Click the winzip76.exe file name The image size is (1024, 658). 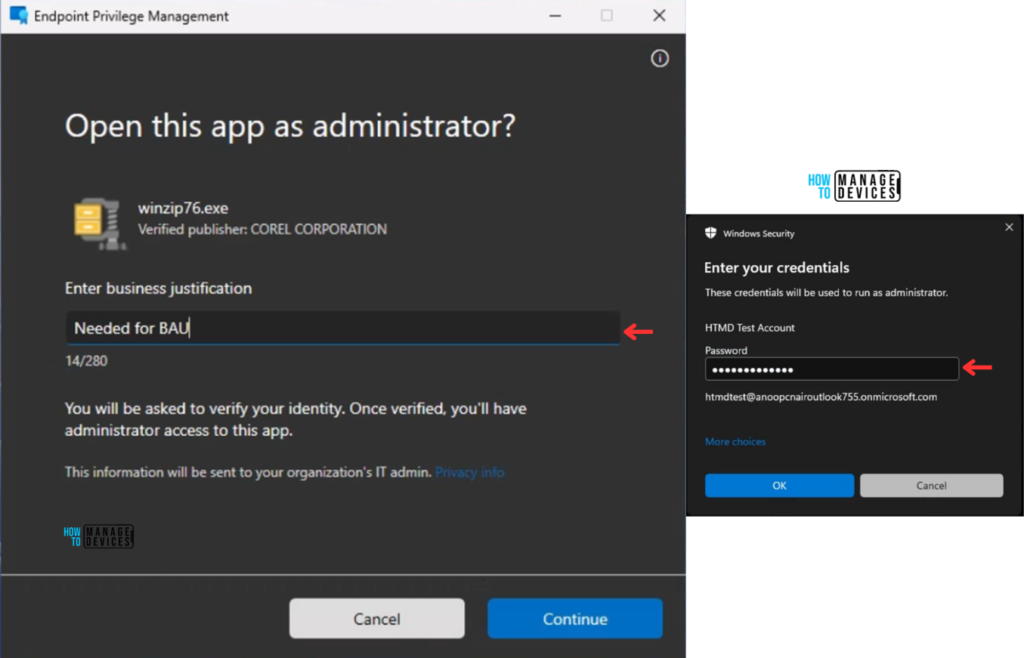coord(183,208)
